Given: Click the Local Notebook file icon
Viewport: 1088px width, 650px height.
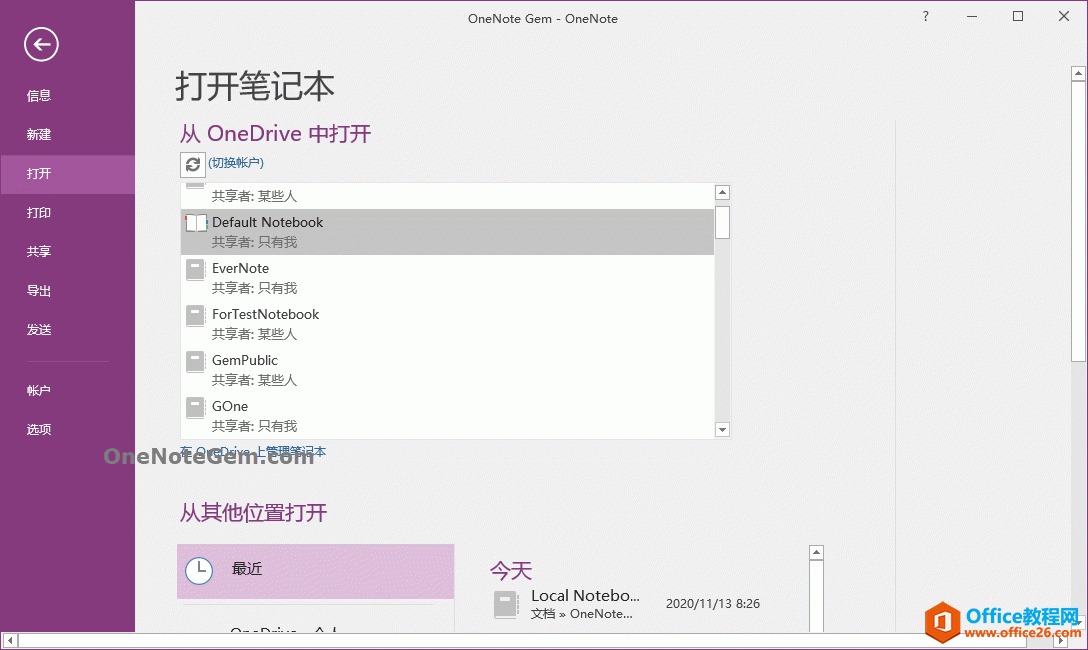Looking at the screenshot, I should [x=506, y=604].
